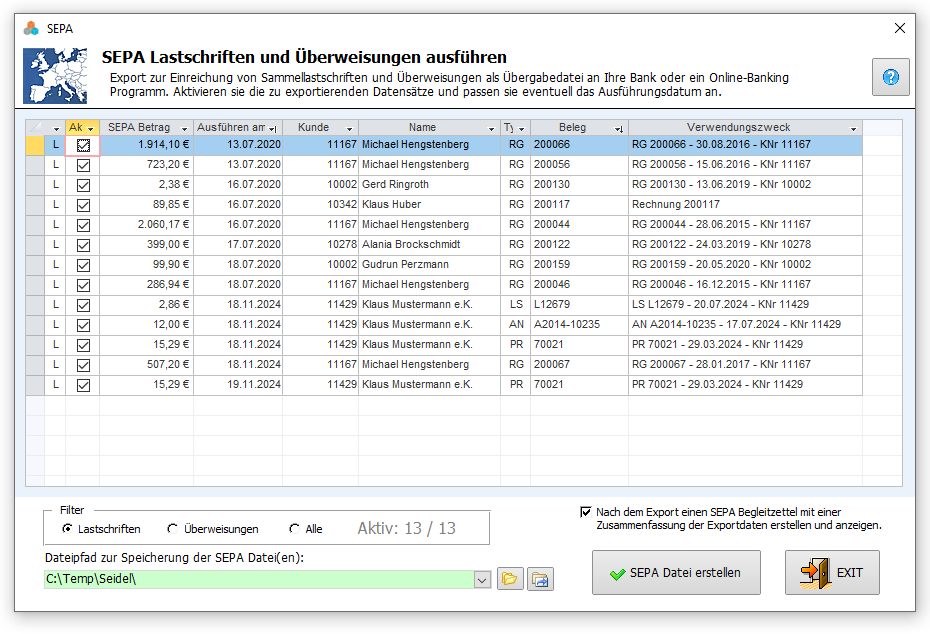Click the type cell 'LS'
Screen dimensions: 930x634
pos(516,304)
